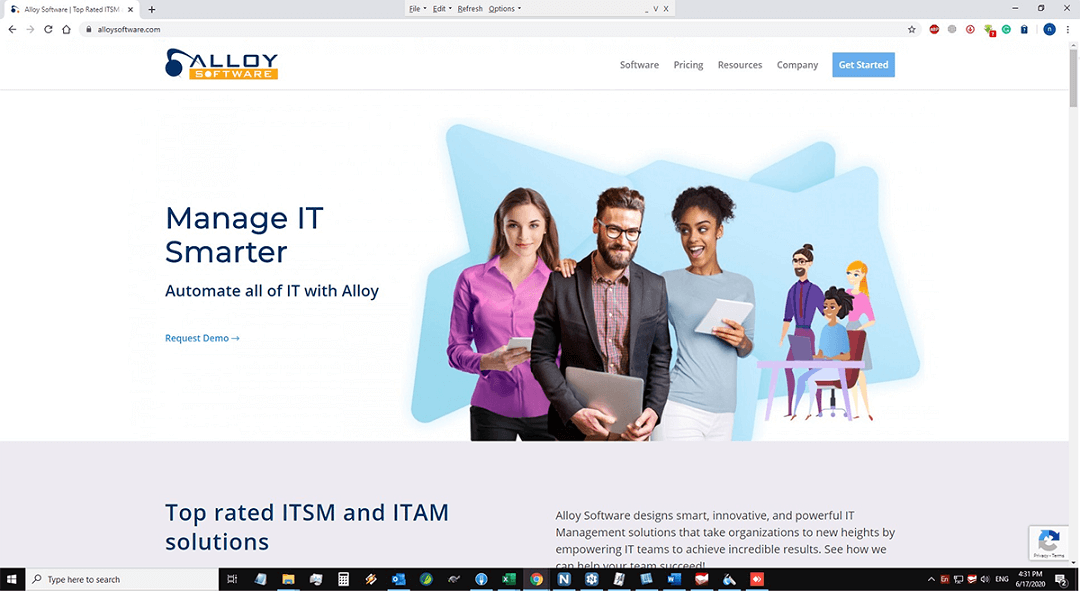Click the volume icon in system tray
The height and width of the screenshot is (591, 1080).
click(x=985, y=579)
